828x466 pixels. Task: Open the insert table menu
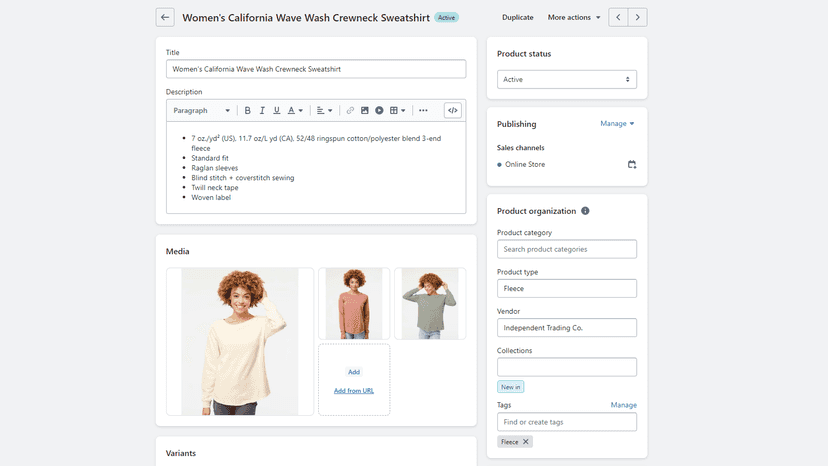(398, 110)
